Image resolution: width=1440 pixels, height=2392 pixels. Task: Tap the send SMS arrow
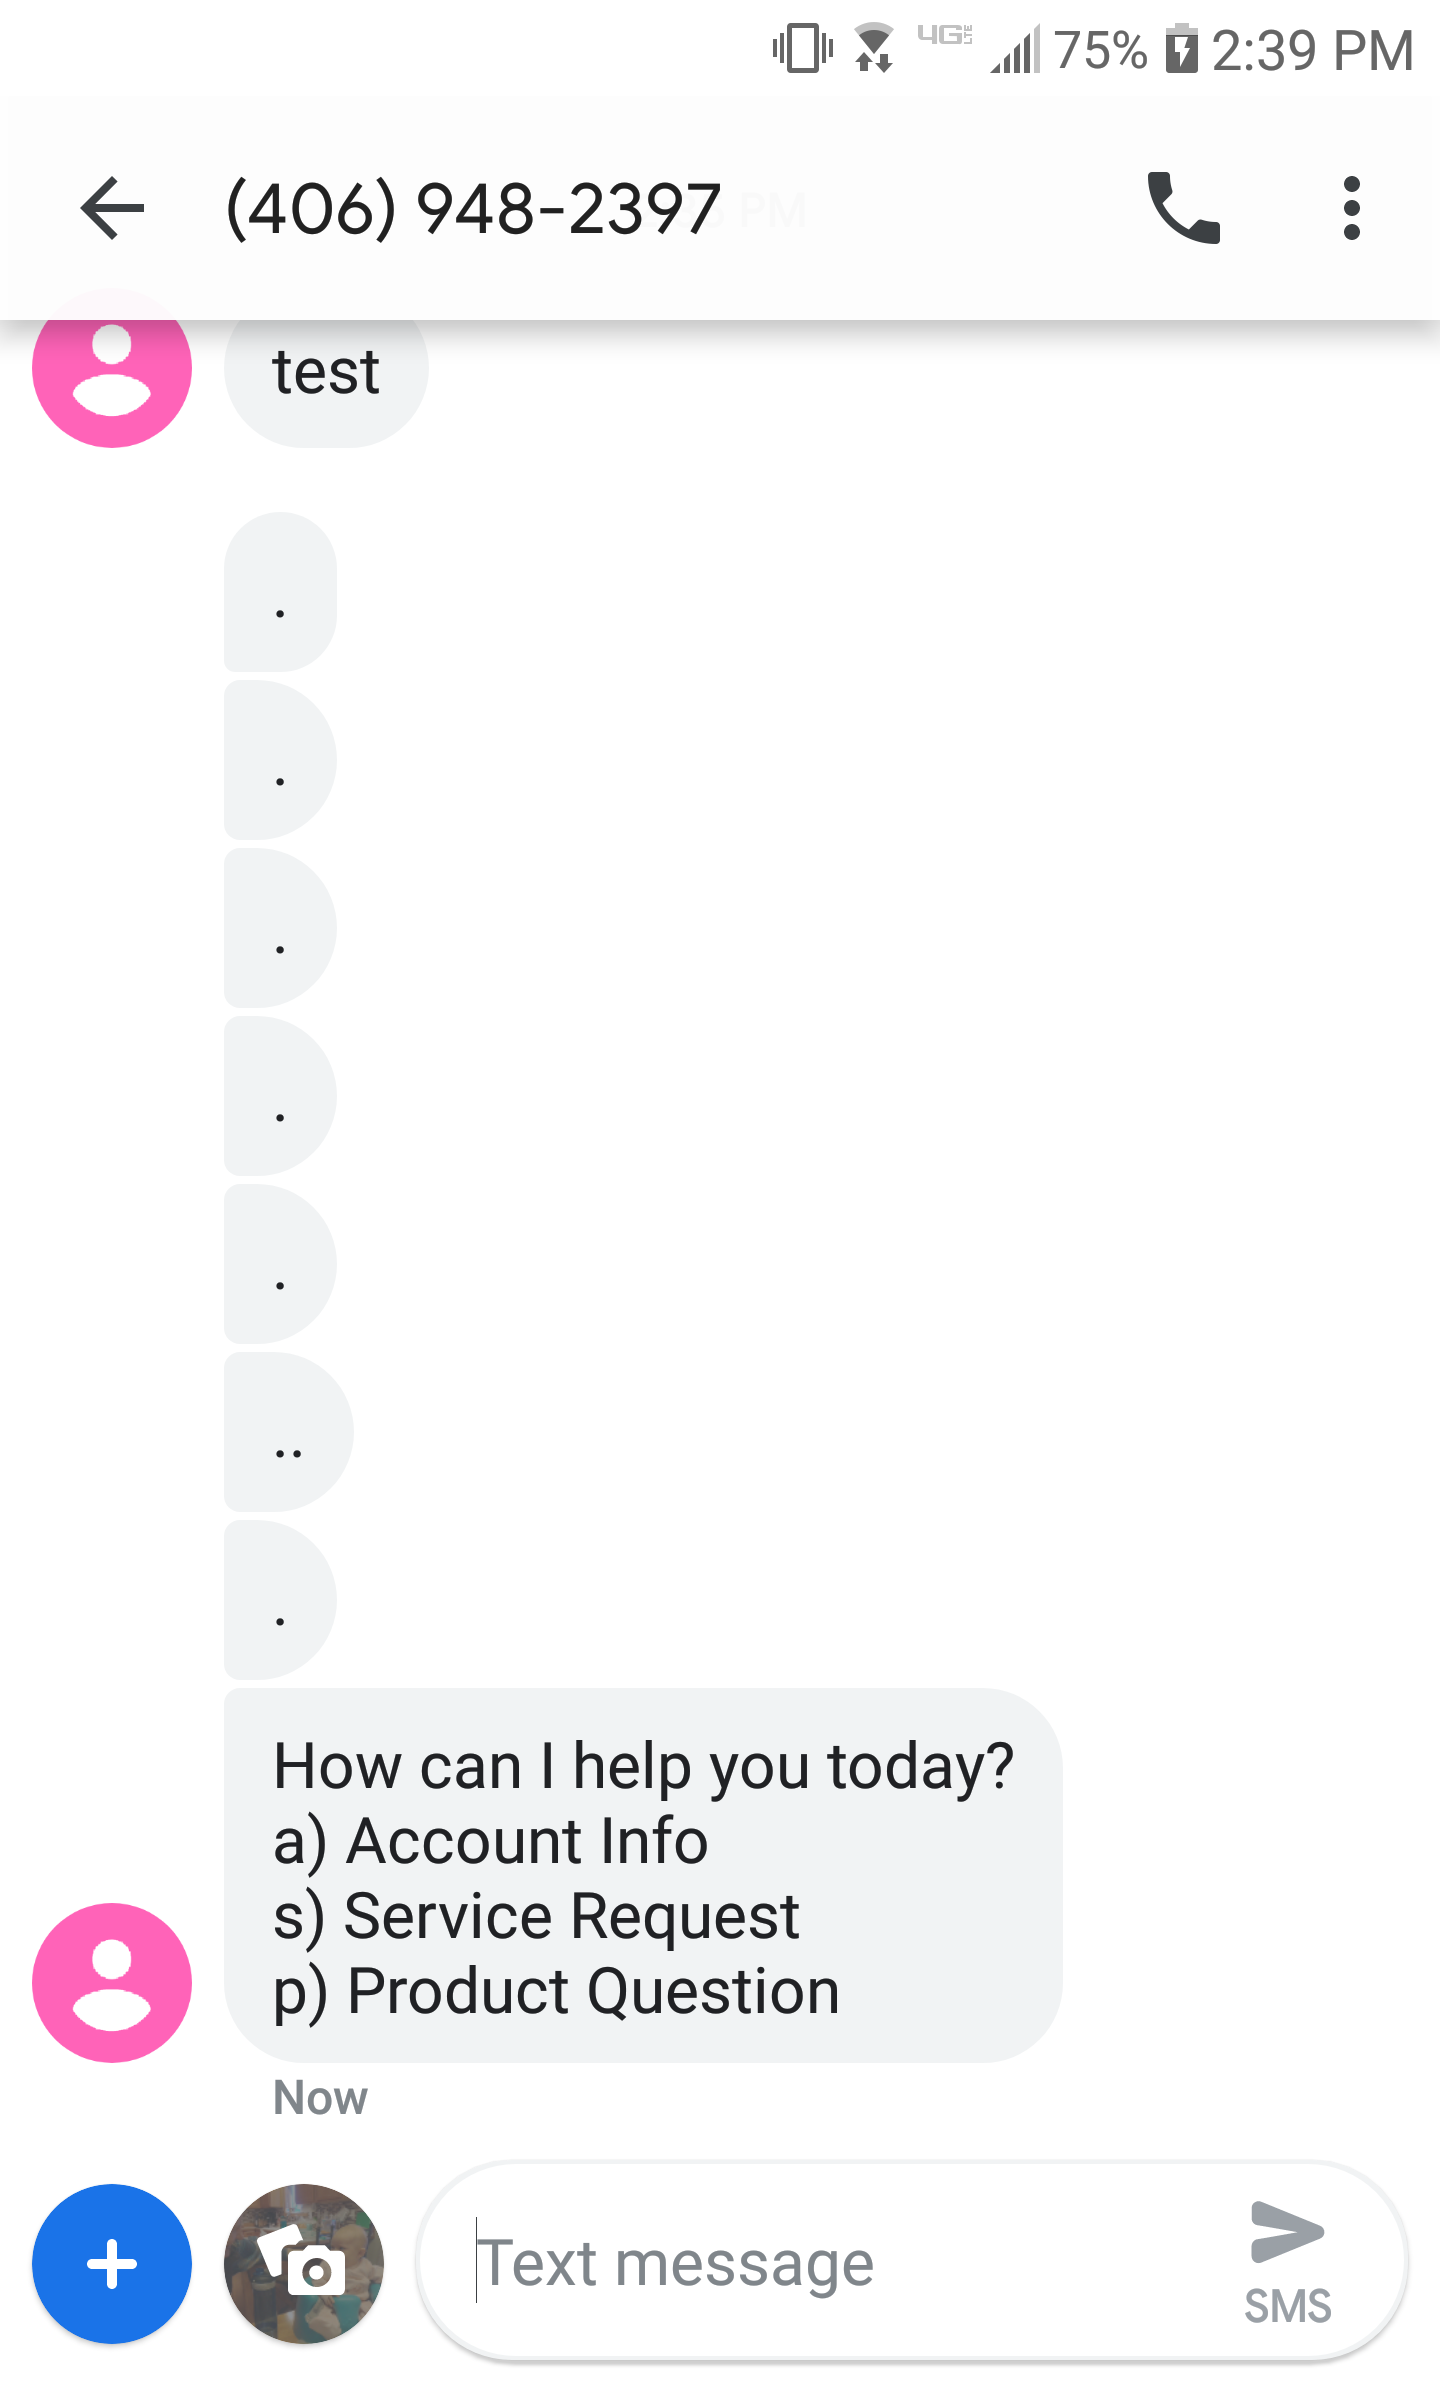click(1286, 2230)
